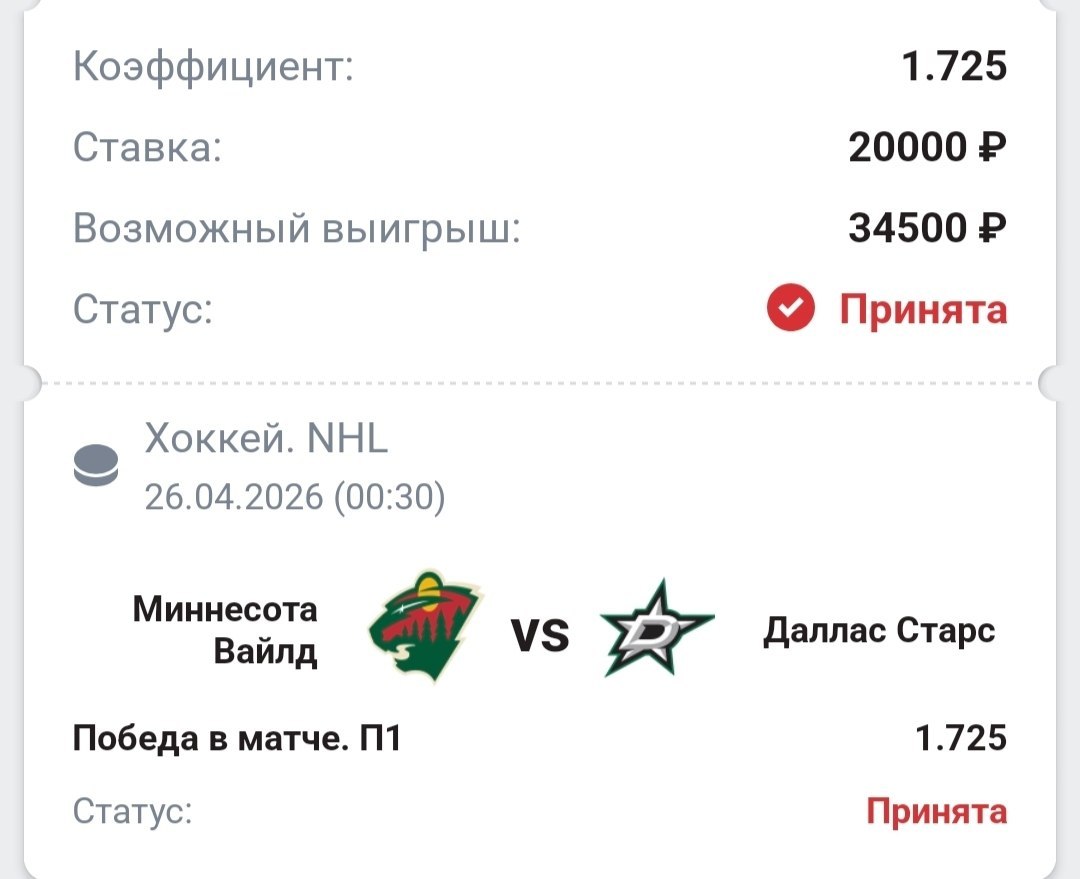Click the top coefficient value 1.725
The width and height of the screenshot is (1080, 879).
[x=953, y=67]
